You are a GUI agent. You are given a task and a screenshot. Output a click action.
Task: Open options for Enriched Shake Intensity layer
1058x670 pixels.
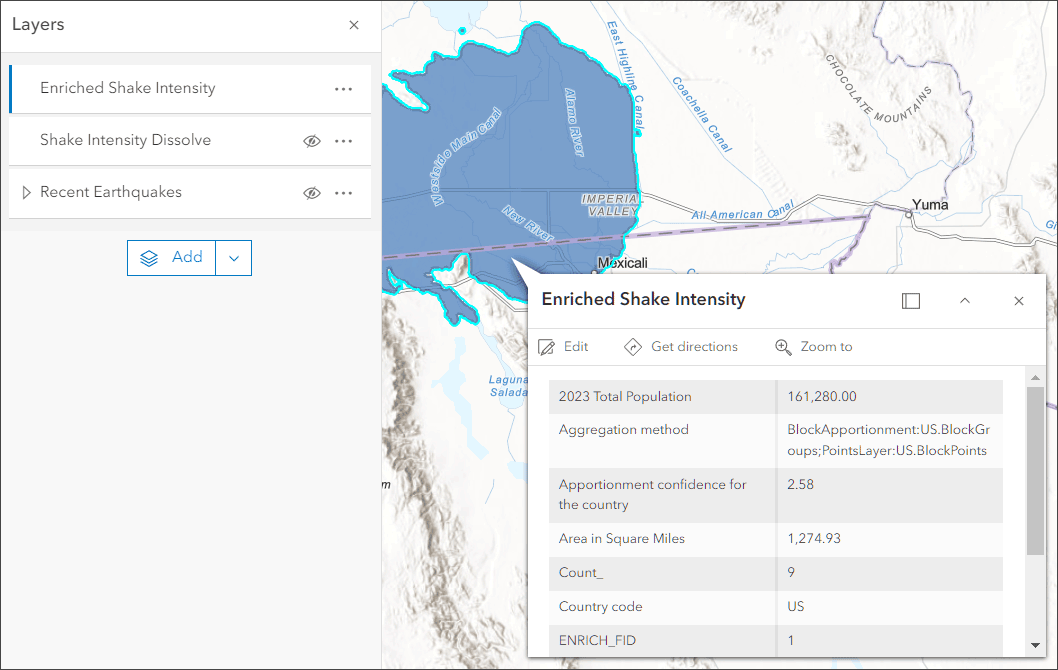pyautogui.click(x=344, y=89)
